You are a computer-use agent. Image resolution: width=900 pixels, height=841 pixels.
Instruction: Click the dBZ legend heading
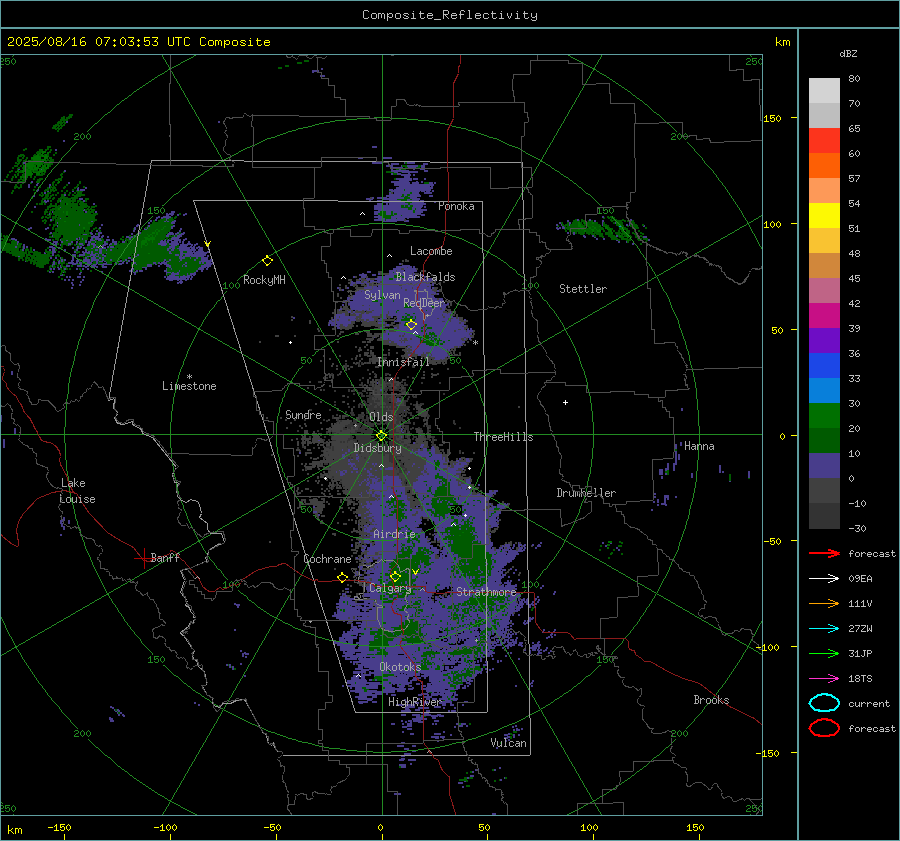coord(848,54)
